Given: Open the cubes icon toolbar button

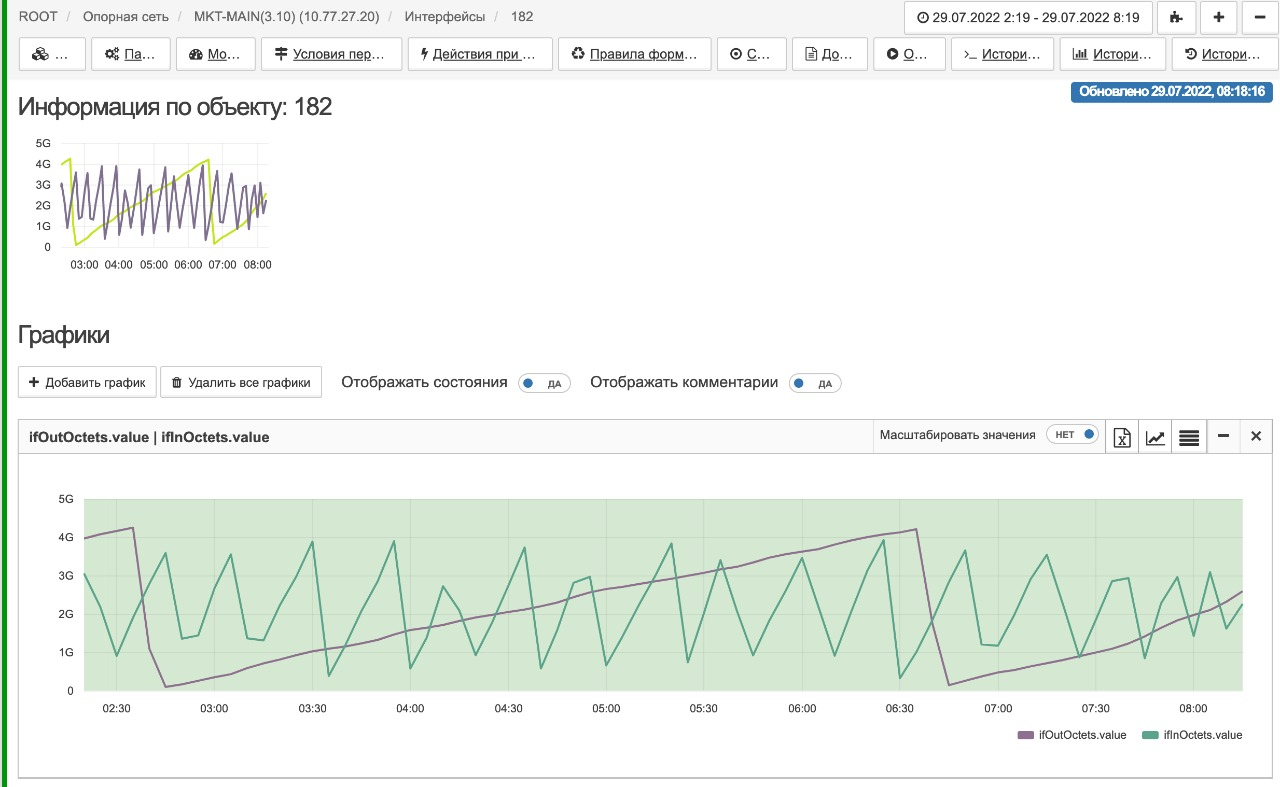Looking at the screenshot, I should point(51,54).
